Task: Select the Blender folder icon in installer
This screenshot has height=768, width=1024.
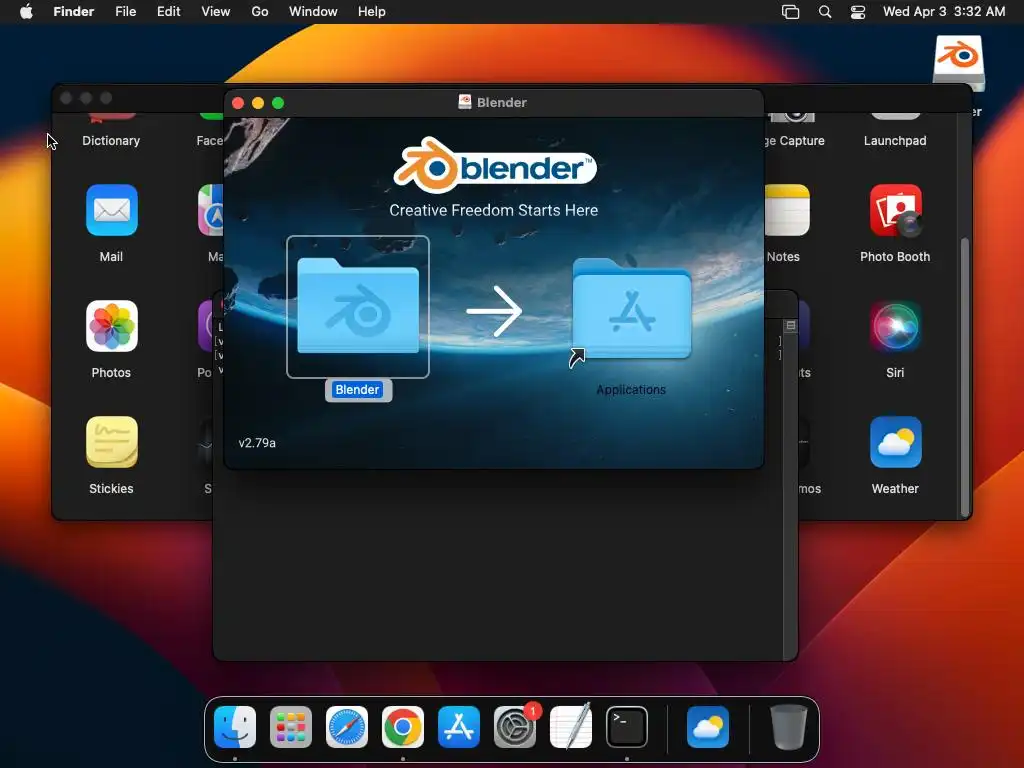Action: (x=358, y=306)
